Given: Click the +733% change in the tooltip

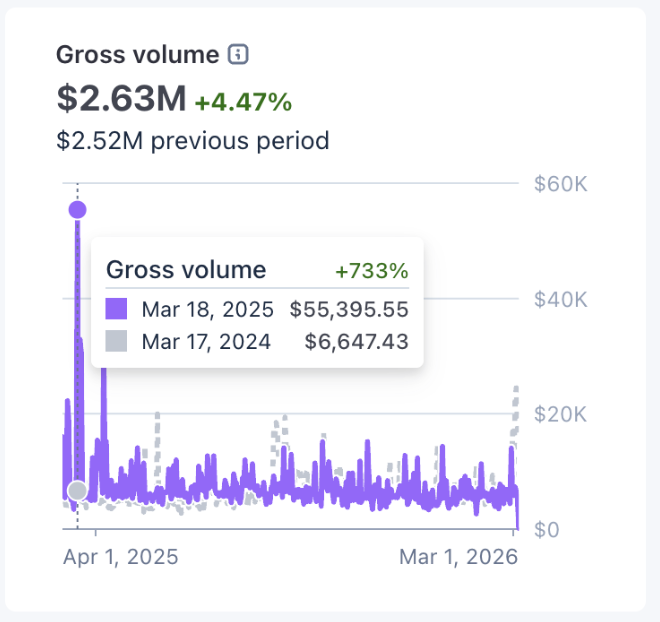Looking at the screenshot, I should click(x=372, y=271).
